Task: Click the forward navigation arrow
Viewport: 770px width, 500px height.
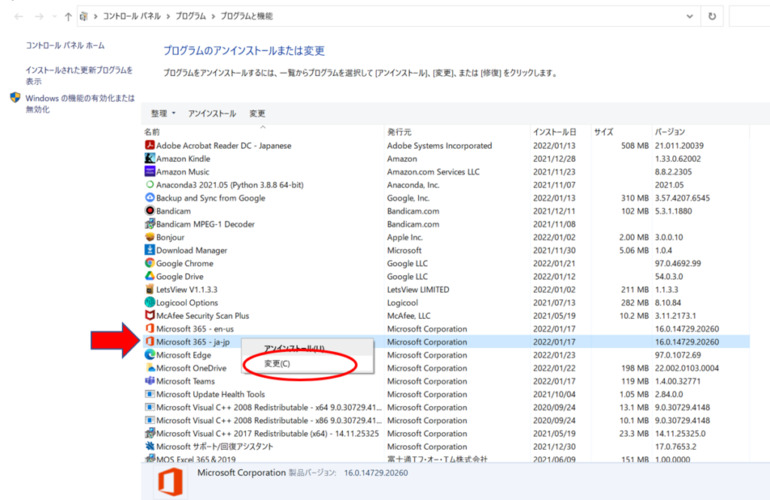Action: point(39,17)
